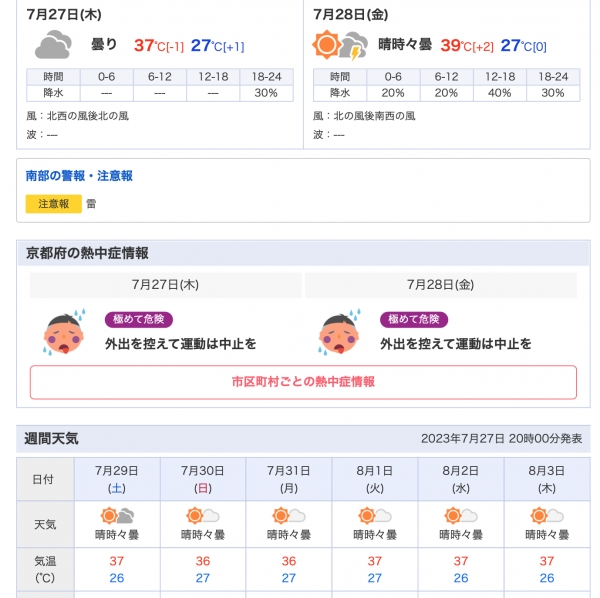
Task: Click the weather icon for 7月29日 (土)
Action: (x=117, y=516)
